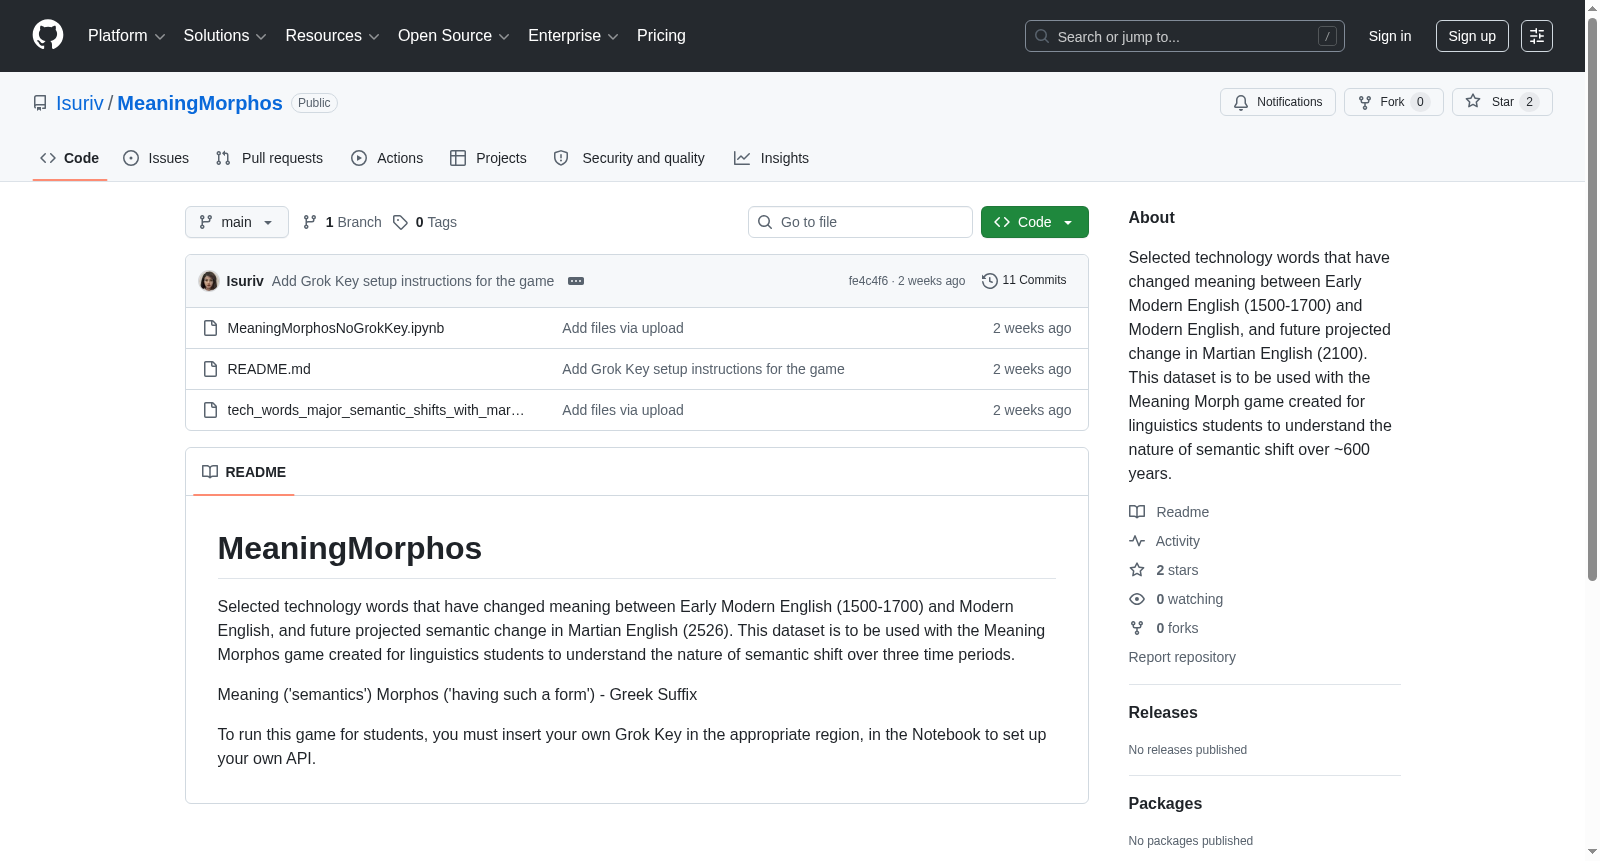Screen dimensions: 1600x861
Task: Click the Packages heading link
Action: pos(1165,804)
